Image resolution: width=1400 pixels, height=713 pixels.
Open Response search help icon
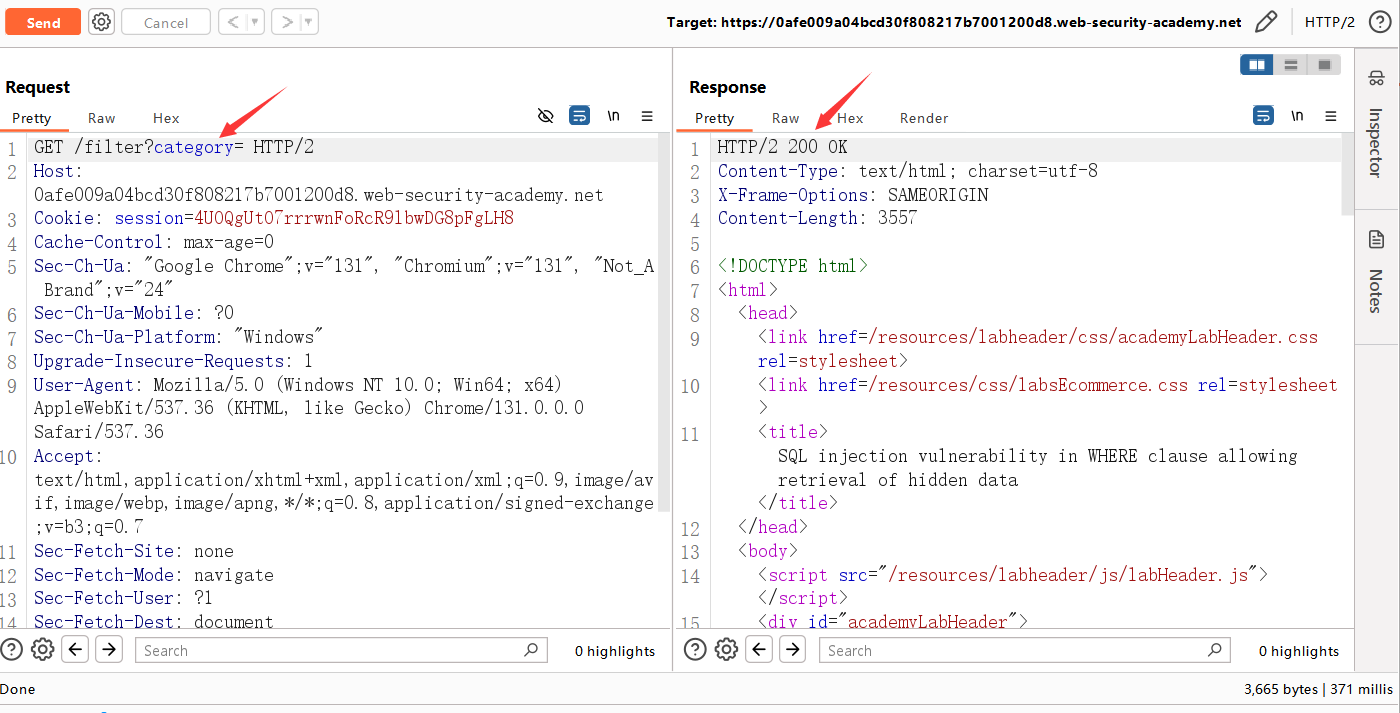(x=695, y=650)
